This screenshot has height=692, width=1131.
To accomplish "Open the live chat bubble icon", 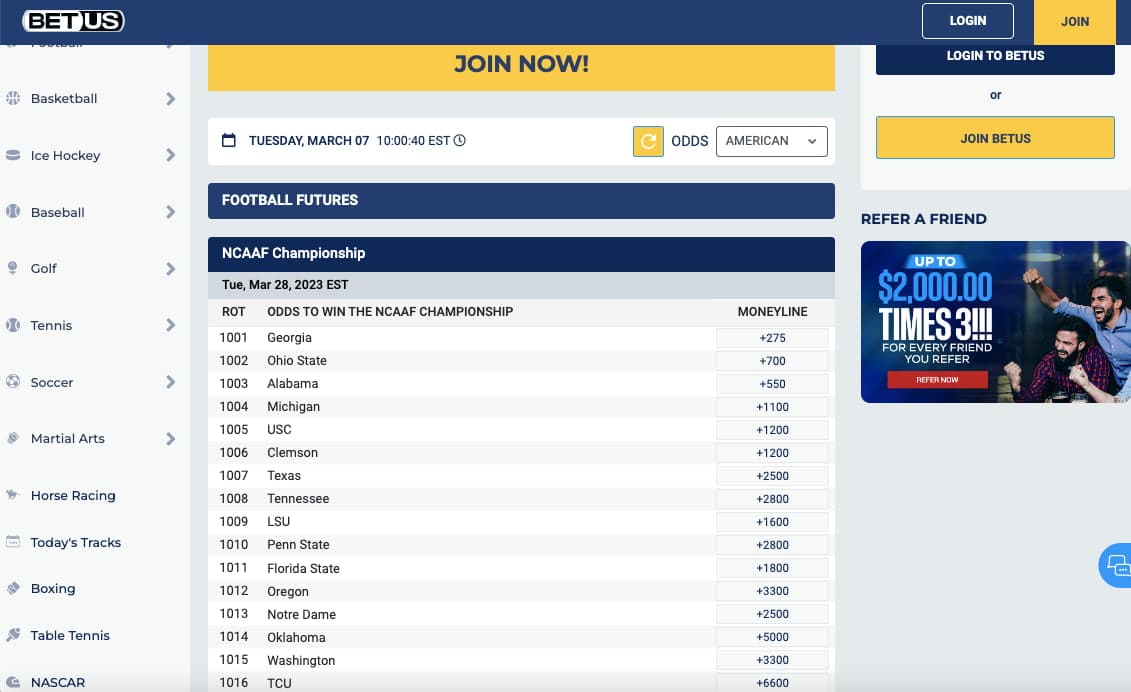I will click(1116, 565).
